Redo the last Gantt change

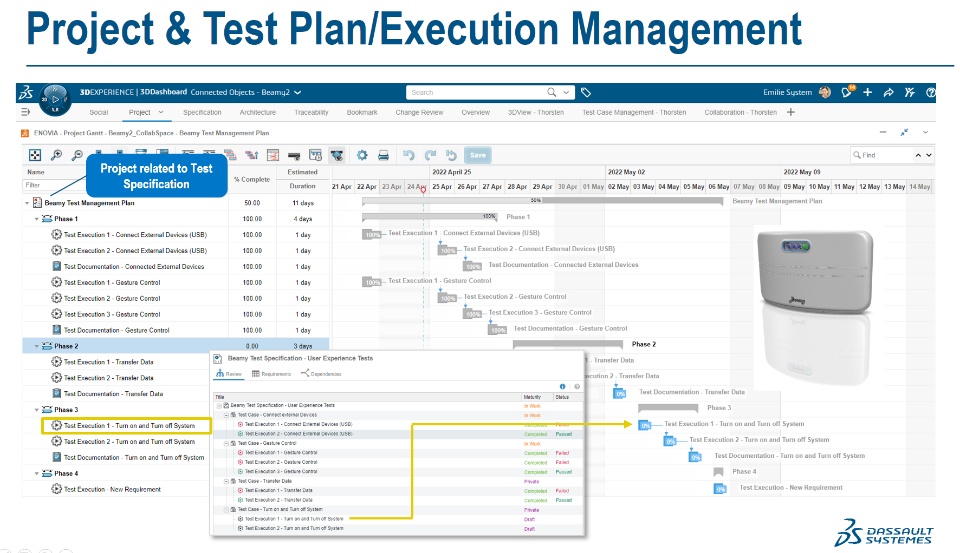click(430, 155)
